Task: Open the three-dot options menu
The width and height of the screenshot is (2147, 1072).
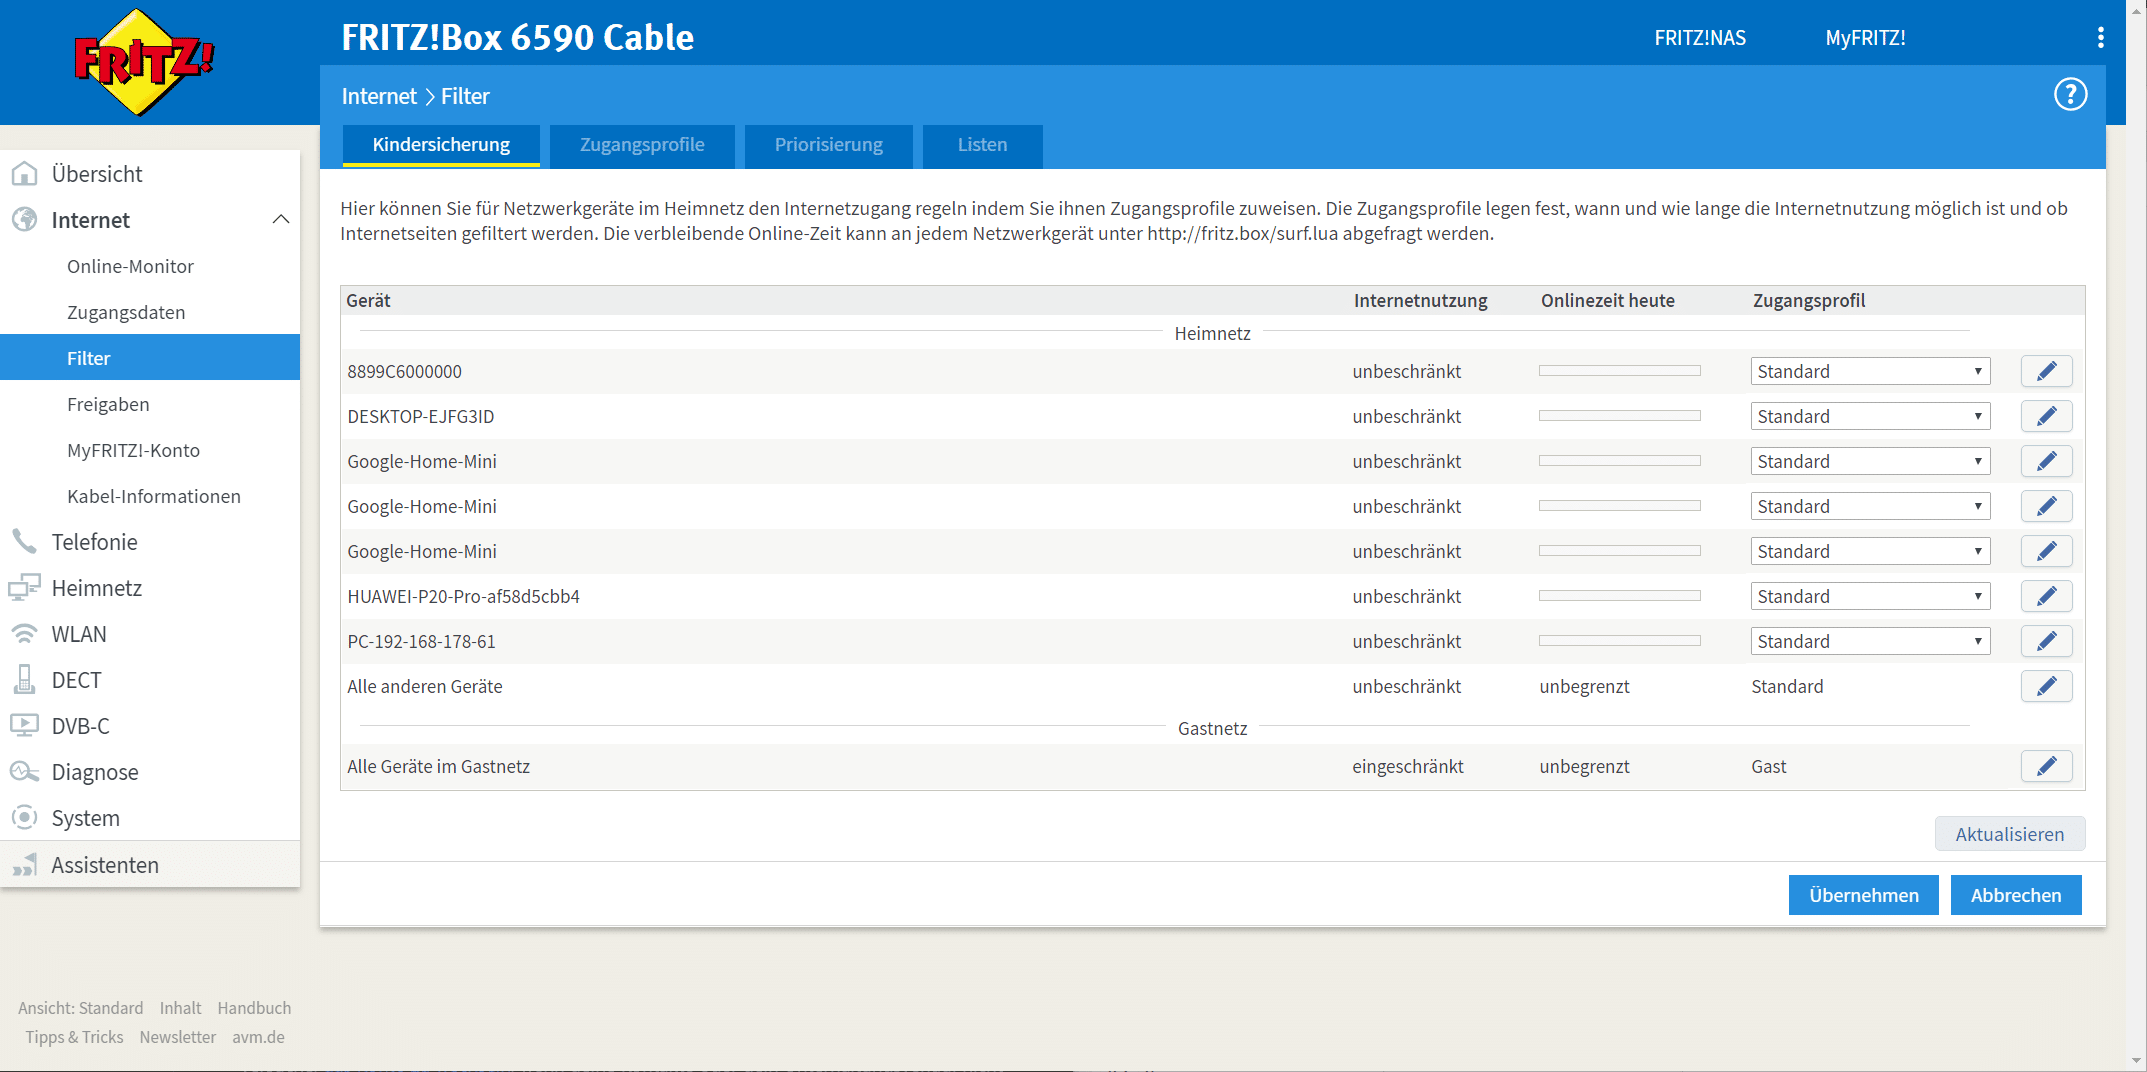Action: tap(2100, 38)
